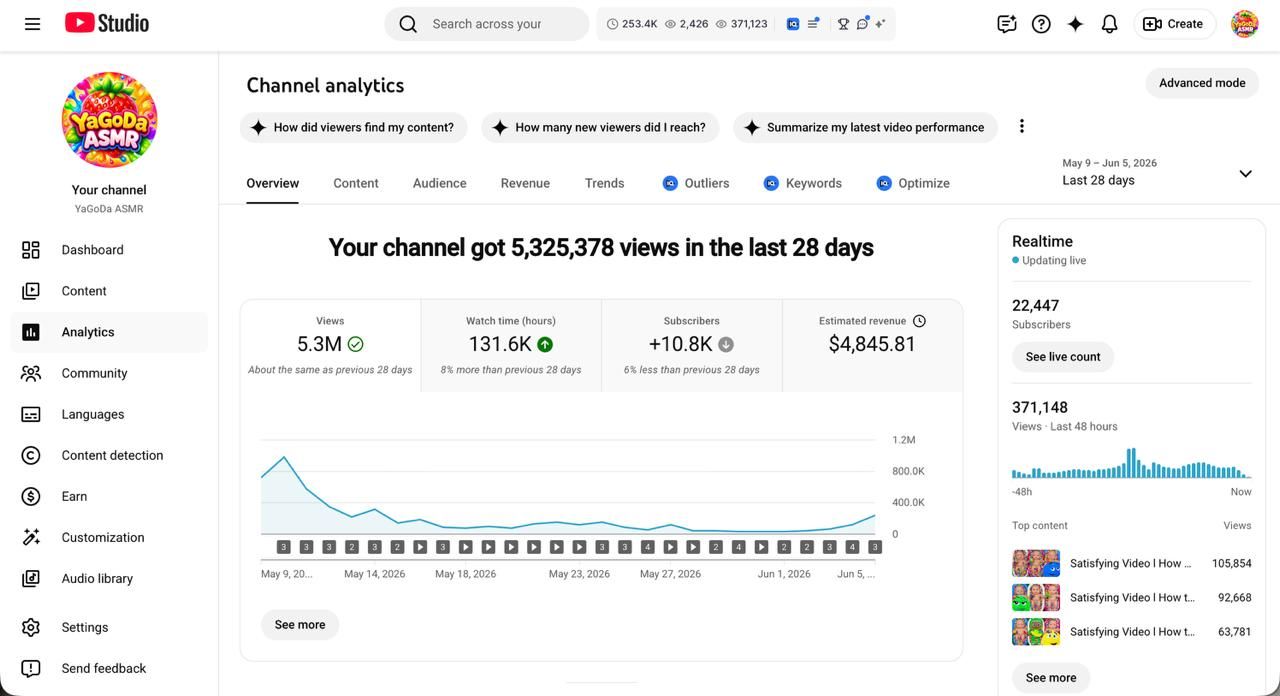Image resolution: width=1280 pixels, height=696 pixels.
Task: Open the list icon with blue dot
Action: [814, 23]
